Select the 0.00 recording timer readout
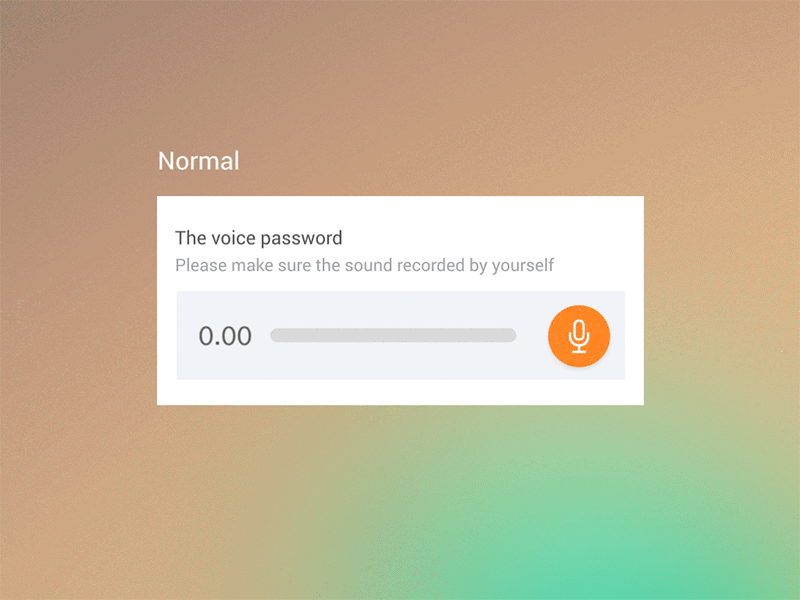 point(225,336)
